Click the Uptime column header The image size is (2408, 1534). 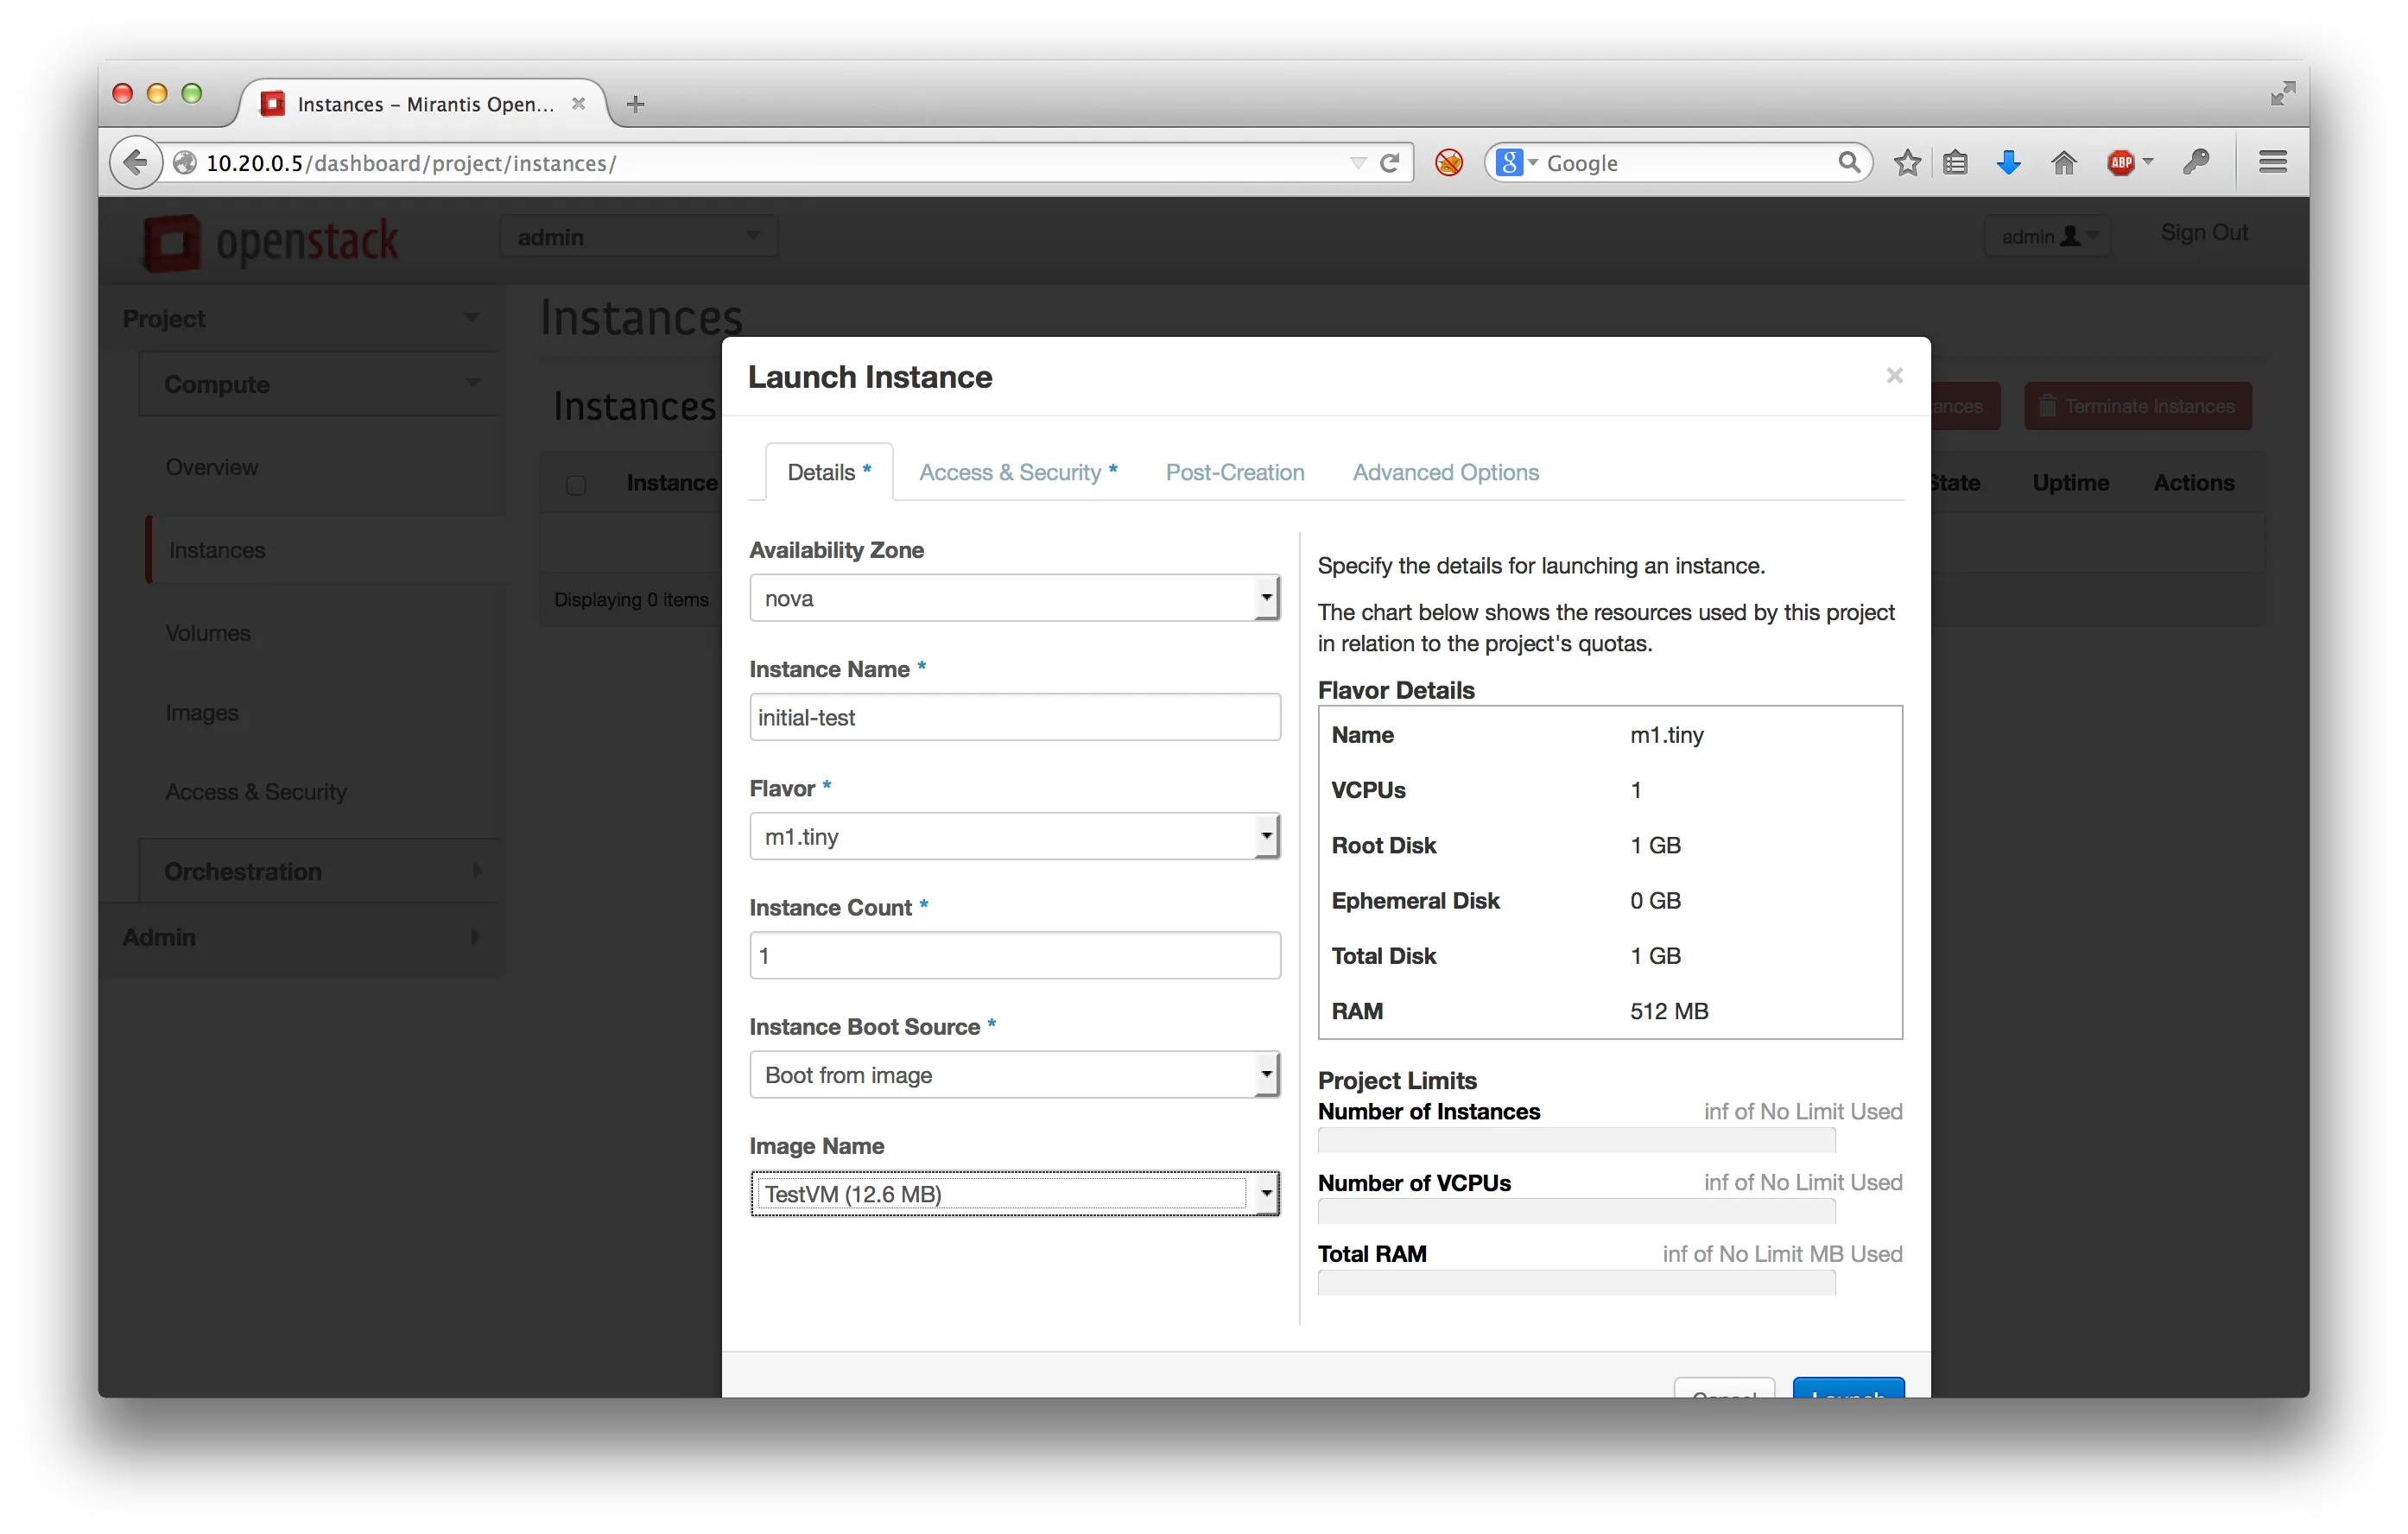pos(2070,483)
